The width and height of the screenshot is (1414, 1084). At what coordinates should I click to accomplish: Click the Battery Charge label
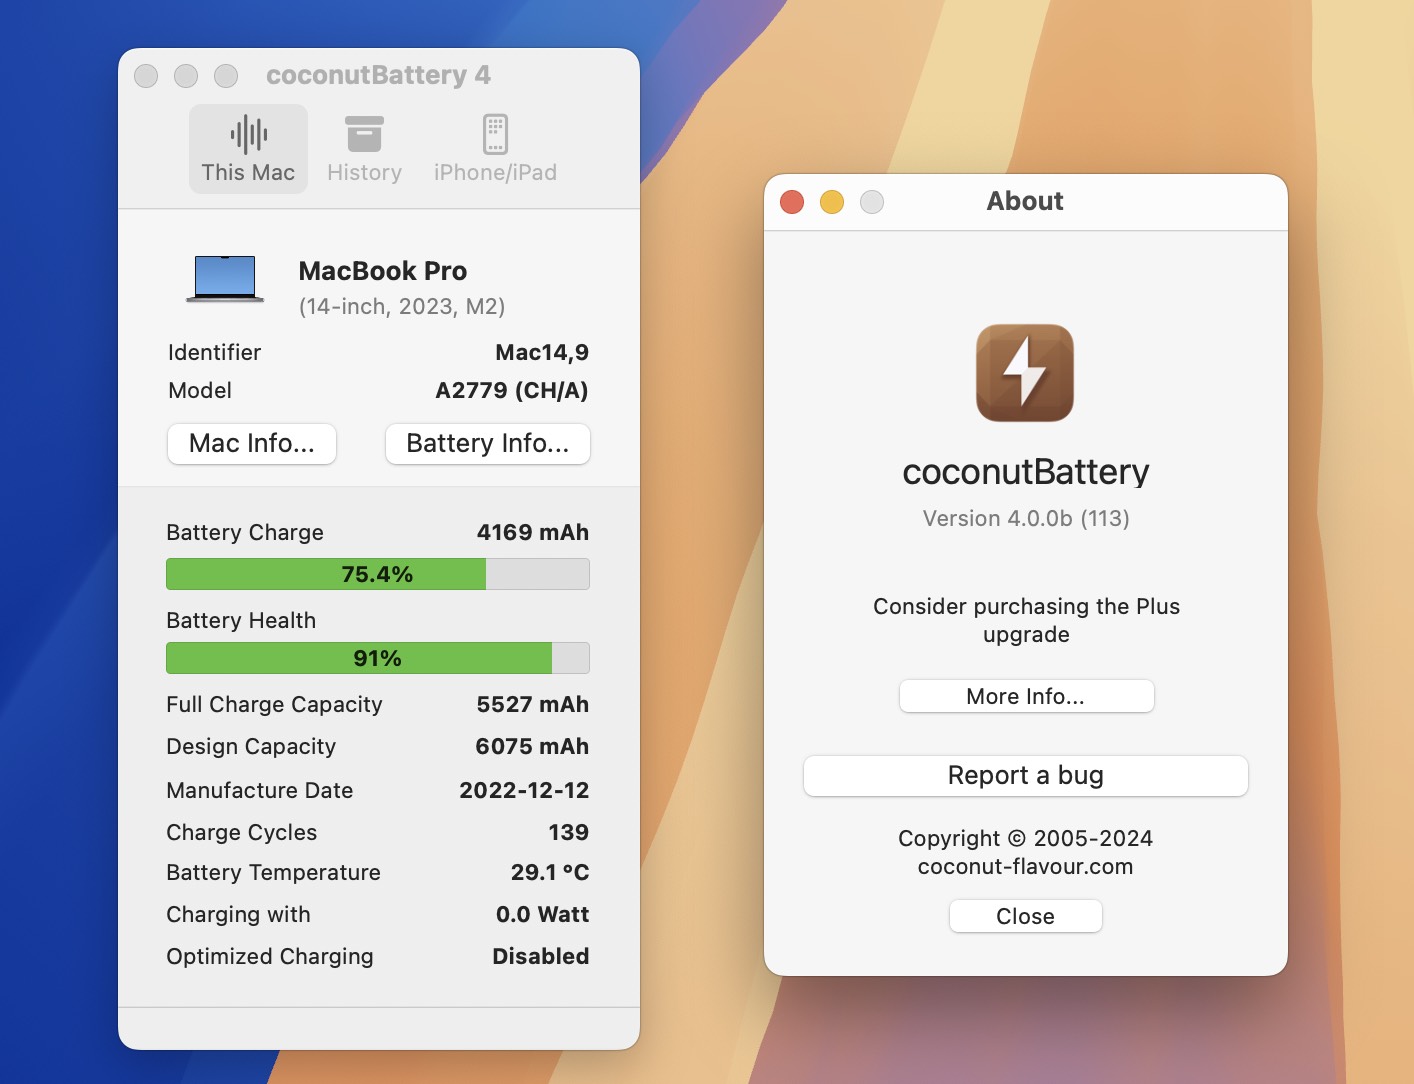point(245,532)
